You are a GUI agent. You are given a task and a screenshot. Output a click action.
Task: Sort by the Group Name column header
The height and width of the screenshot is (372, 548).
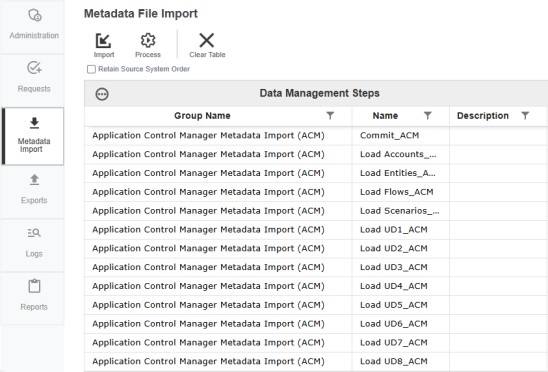click(202, 116)
